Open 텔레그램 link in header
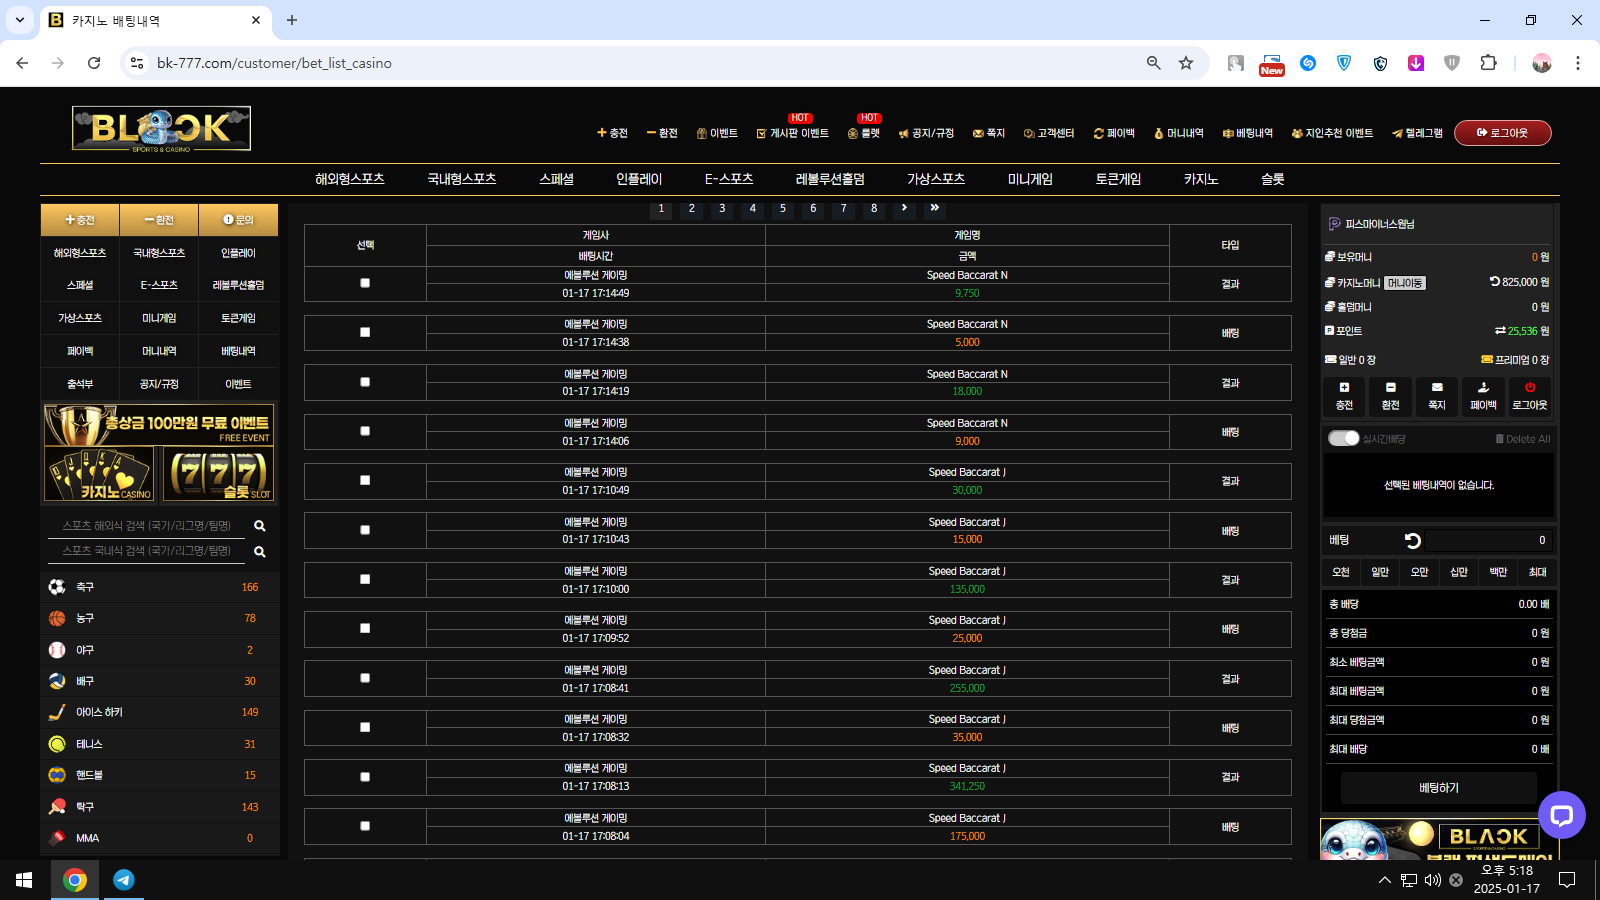This screenshot has width=1600, height=900. [x=1418, y=133]
